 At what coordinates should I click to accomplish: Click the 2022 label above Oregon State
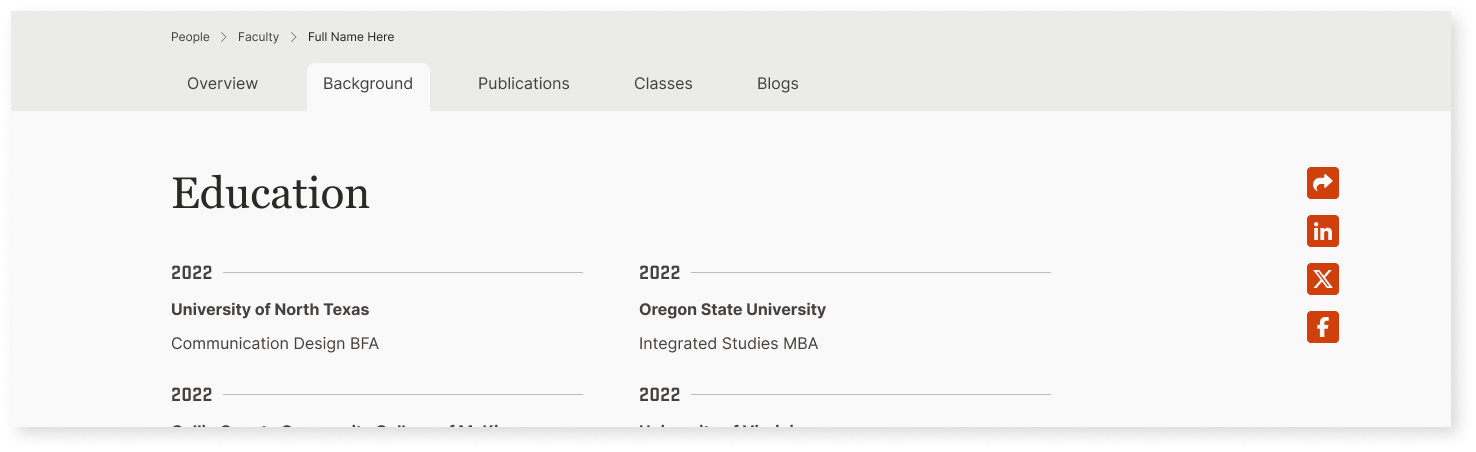(659, 273)
